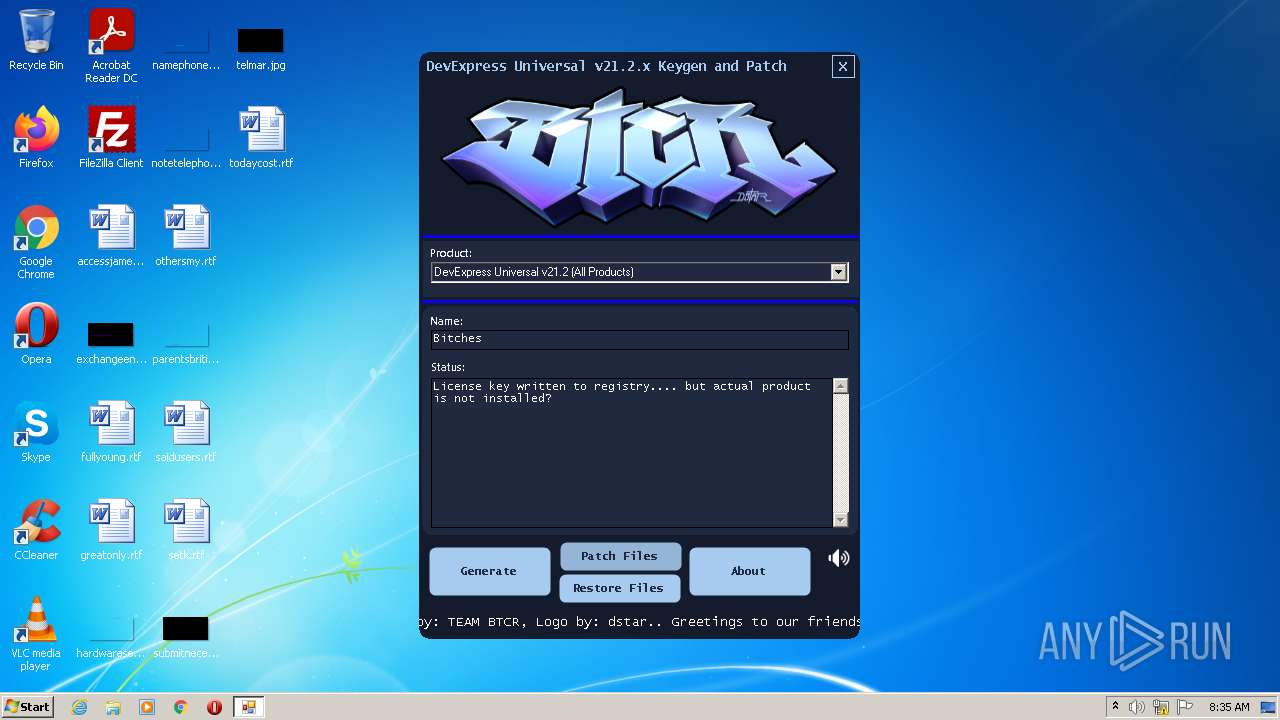Open Windows Explorer folder in taskbar
The image size is (1280, 720).
pyautogui.click(x=113, y=707)
